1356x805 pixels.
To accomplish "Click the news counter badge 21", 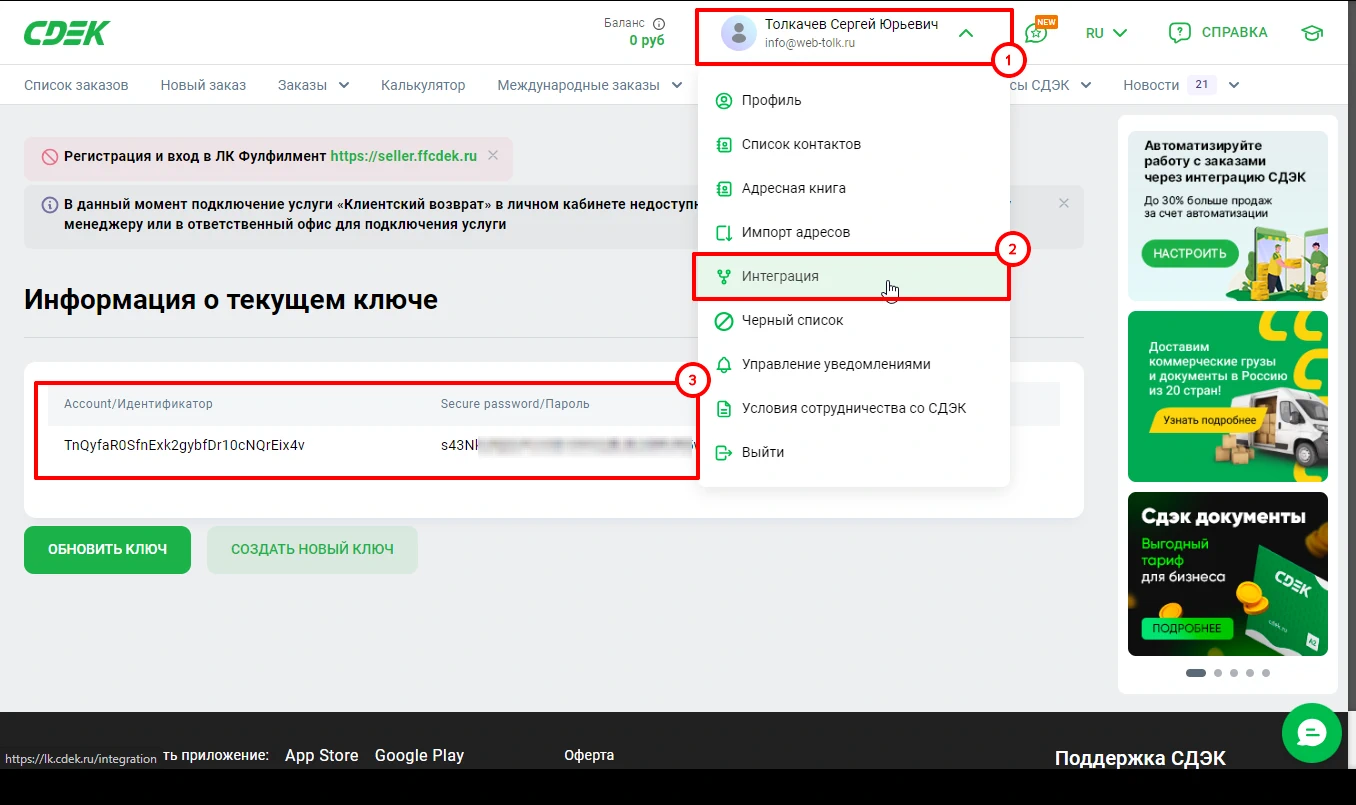I will [1202, 85].
